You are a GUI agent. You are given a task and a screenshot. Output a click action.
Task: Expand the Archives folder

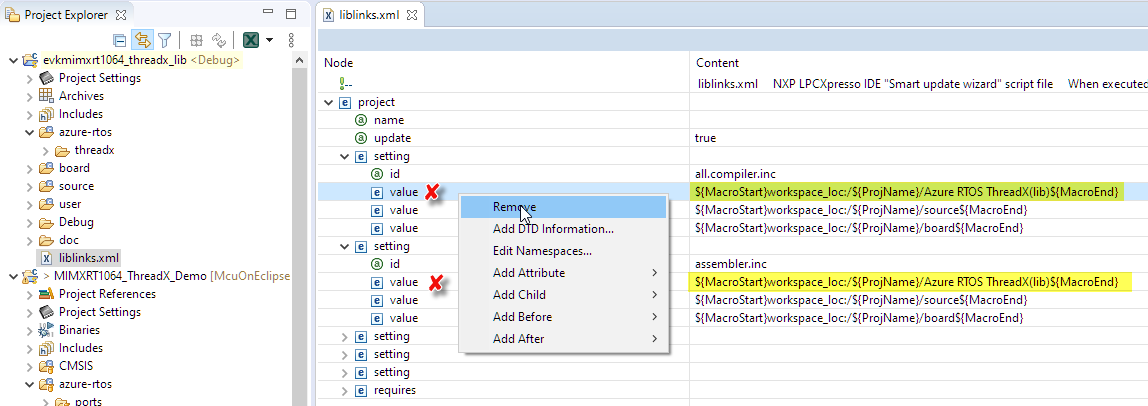29,96
